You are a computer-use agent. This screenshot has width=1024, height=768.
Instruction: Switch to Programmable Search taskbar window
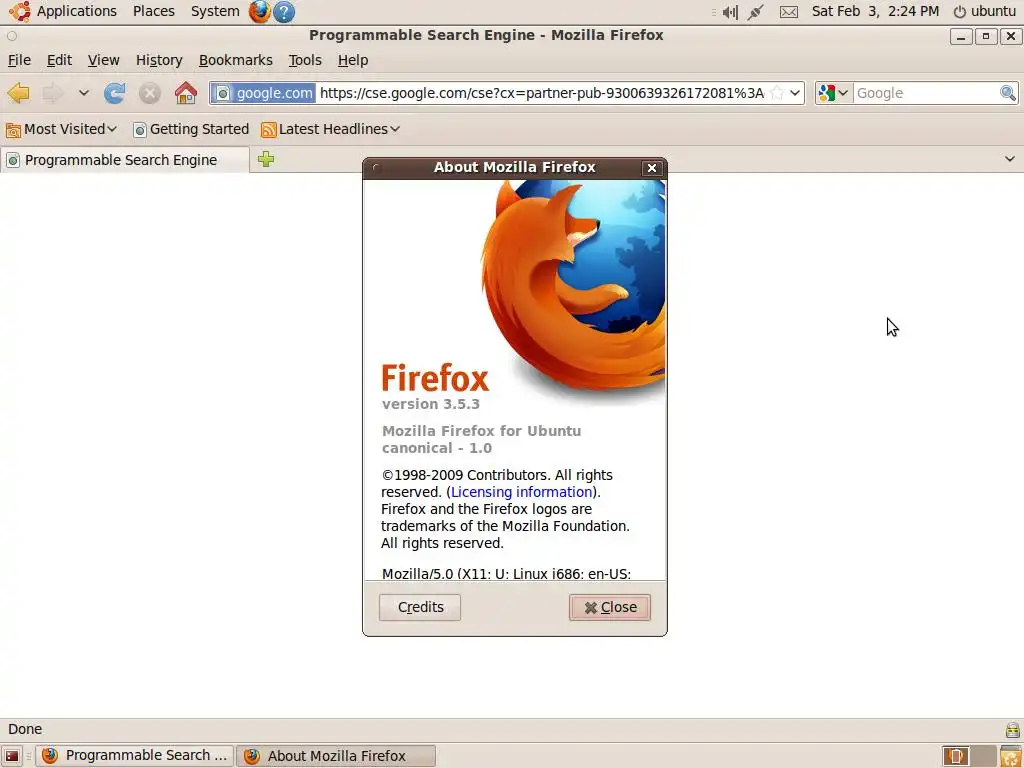pyautogui.click(x=134, y=756)
